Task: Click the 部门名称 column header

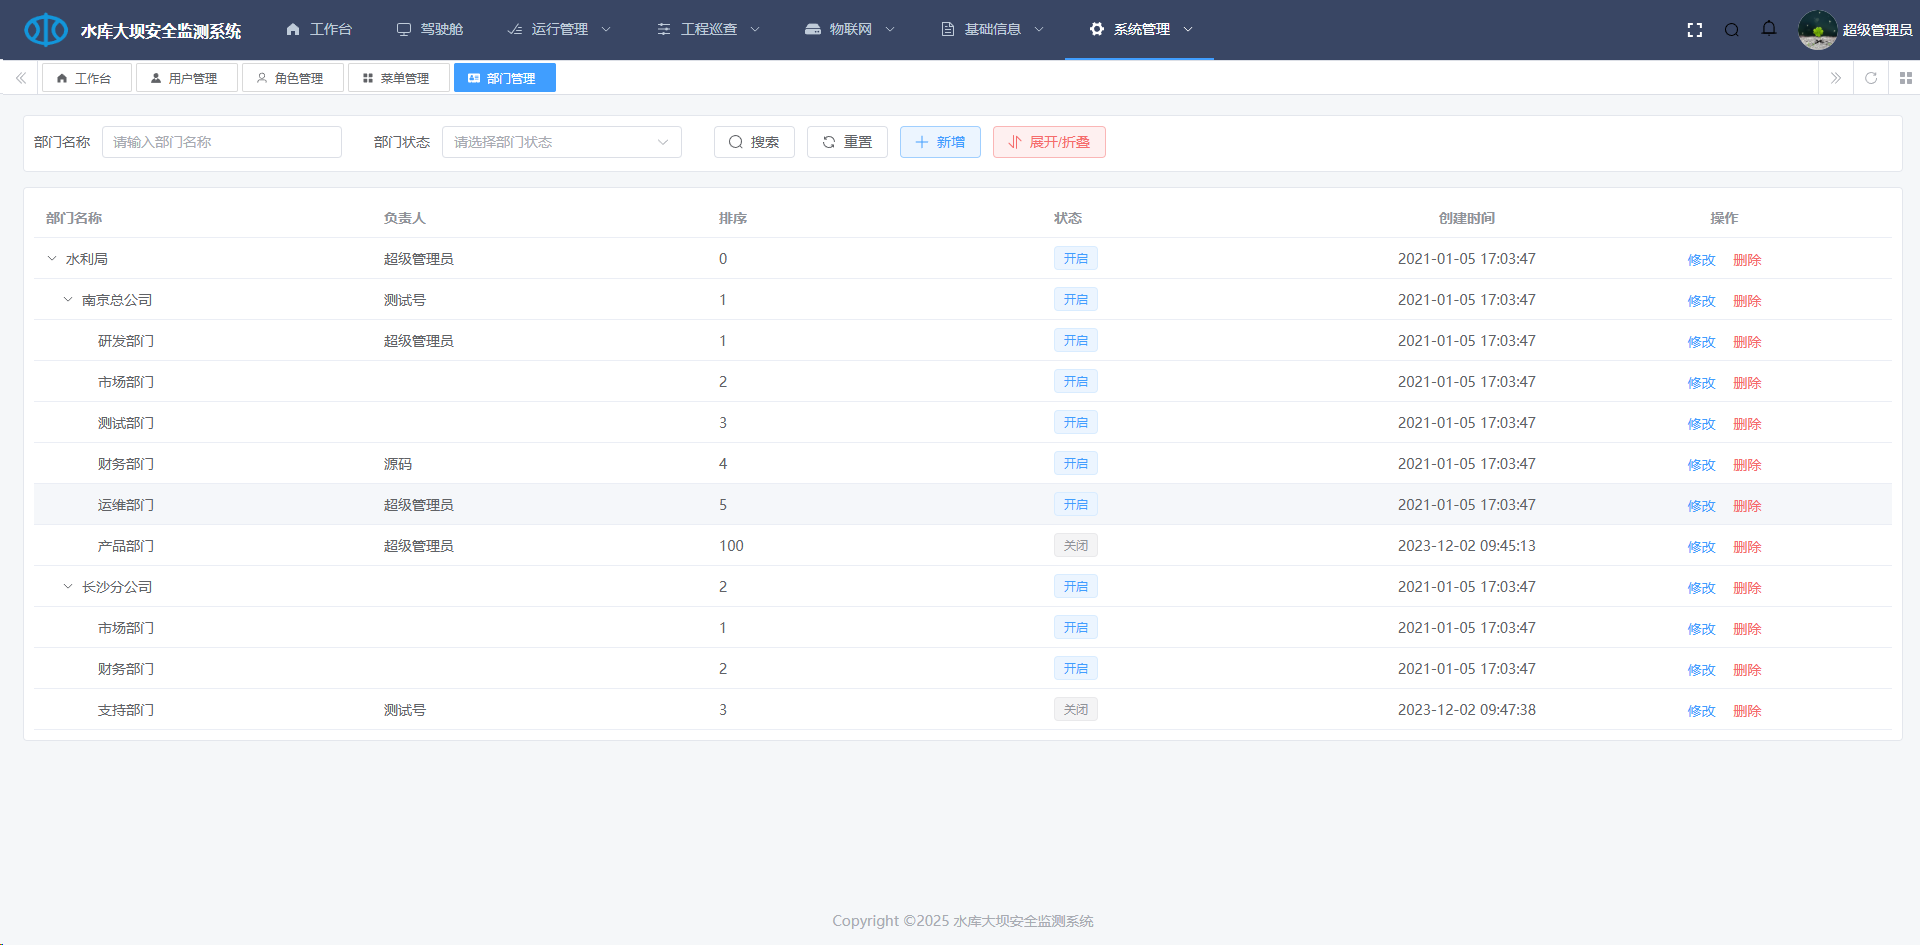Action: coord(74,218)
